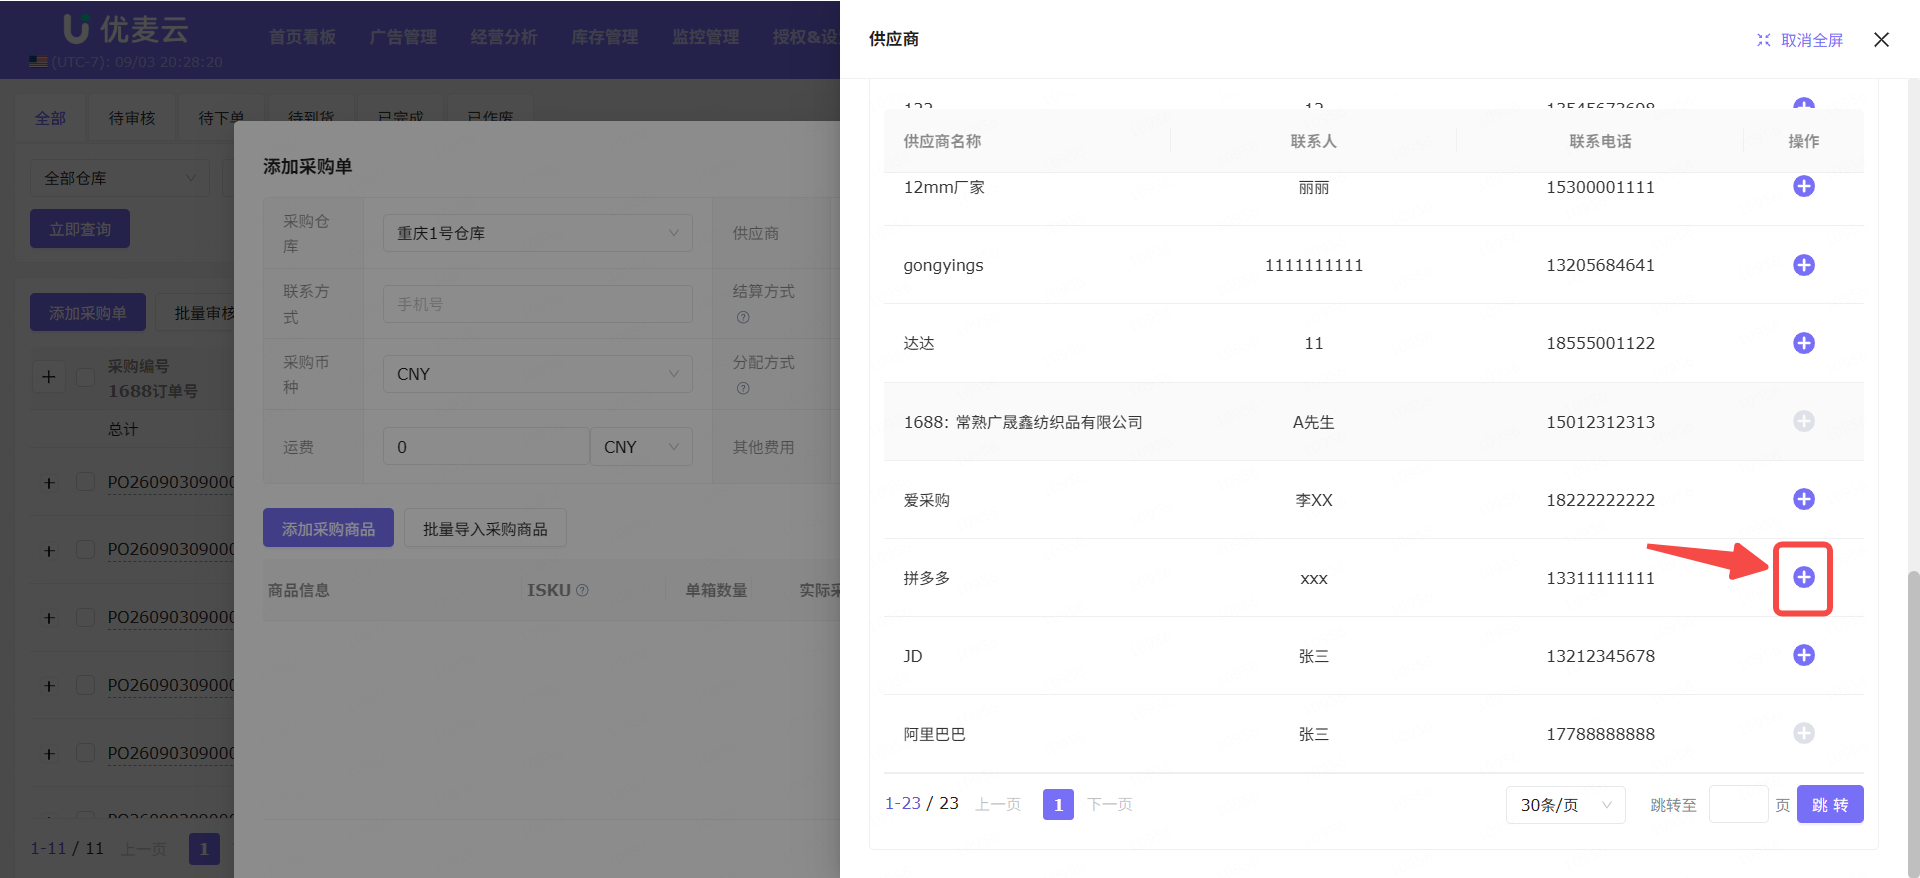
Task: Open the 全部仓库 filter dropdown
Action: [120, 178]
